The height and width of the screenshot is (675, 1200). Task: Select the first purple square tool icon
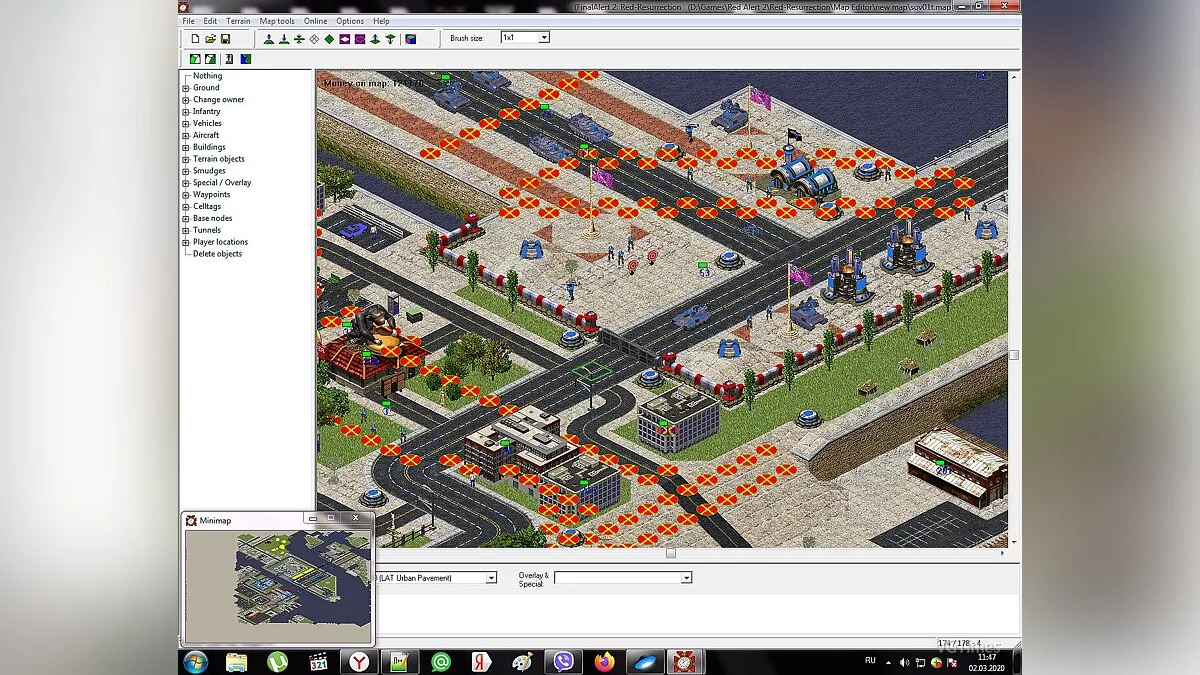point(344,39)
